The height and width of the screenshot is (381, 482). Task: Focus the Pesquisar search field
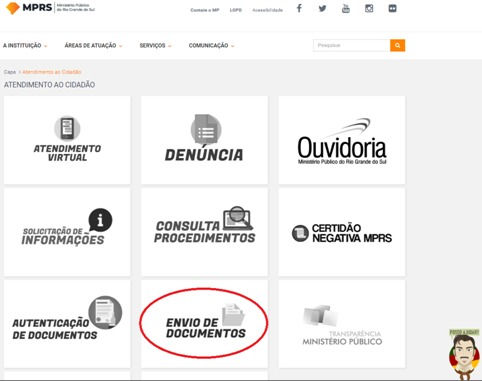click(351, 45)
